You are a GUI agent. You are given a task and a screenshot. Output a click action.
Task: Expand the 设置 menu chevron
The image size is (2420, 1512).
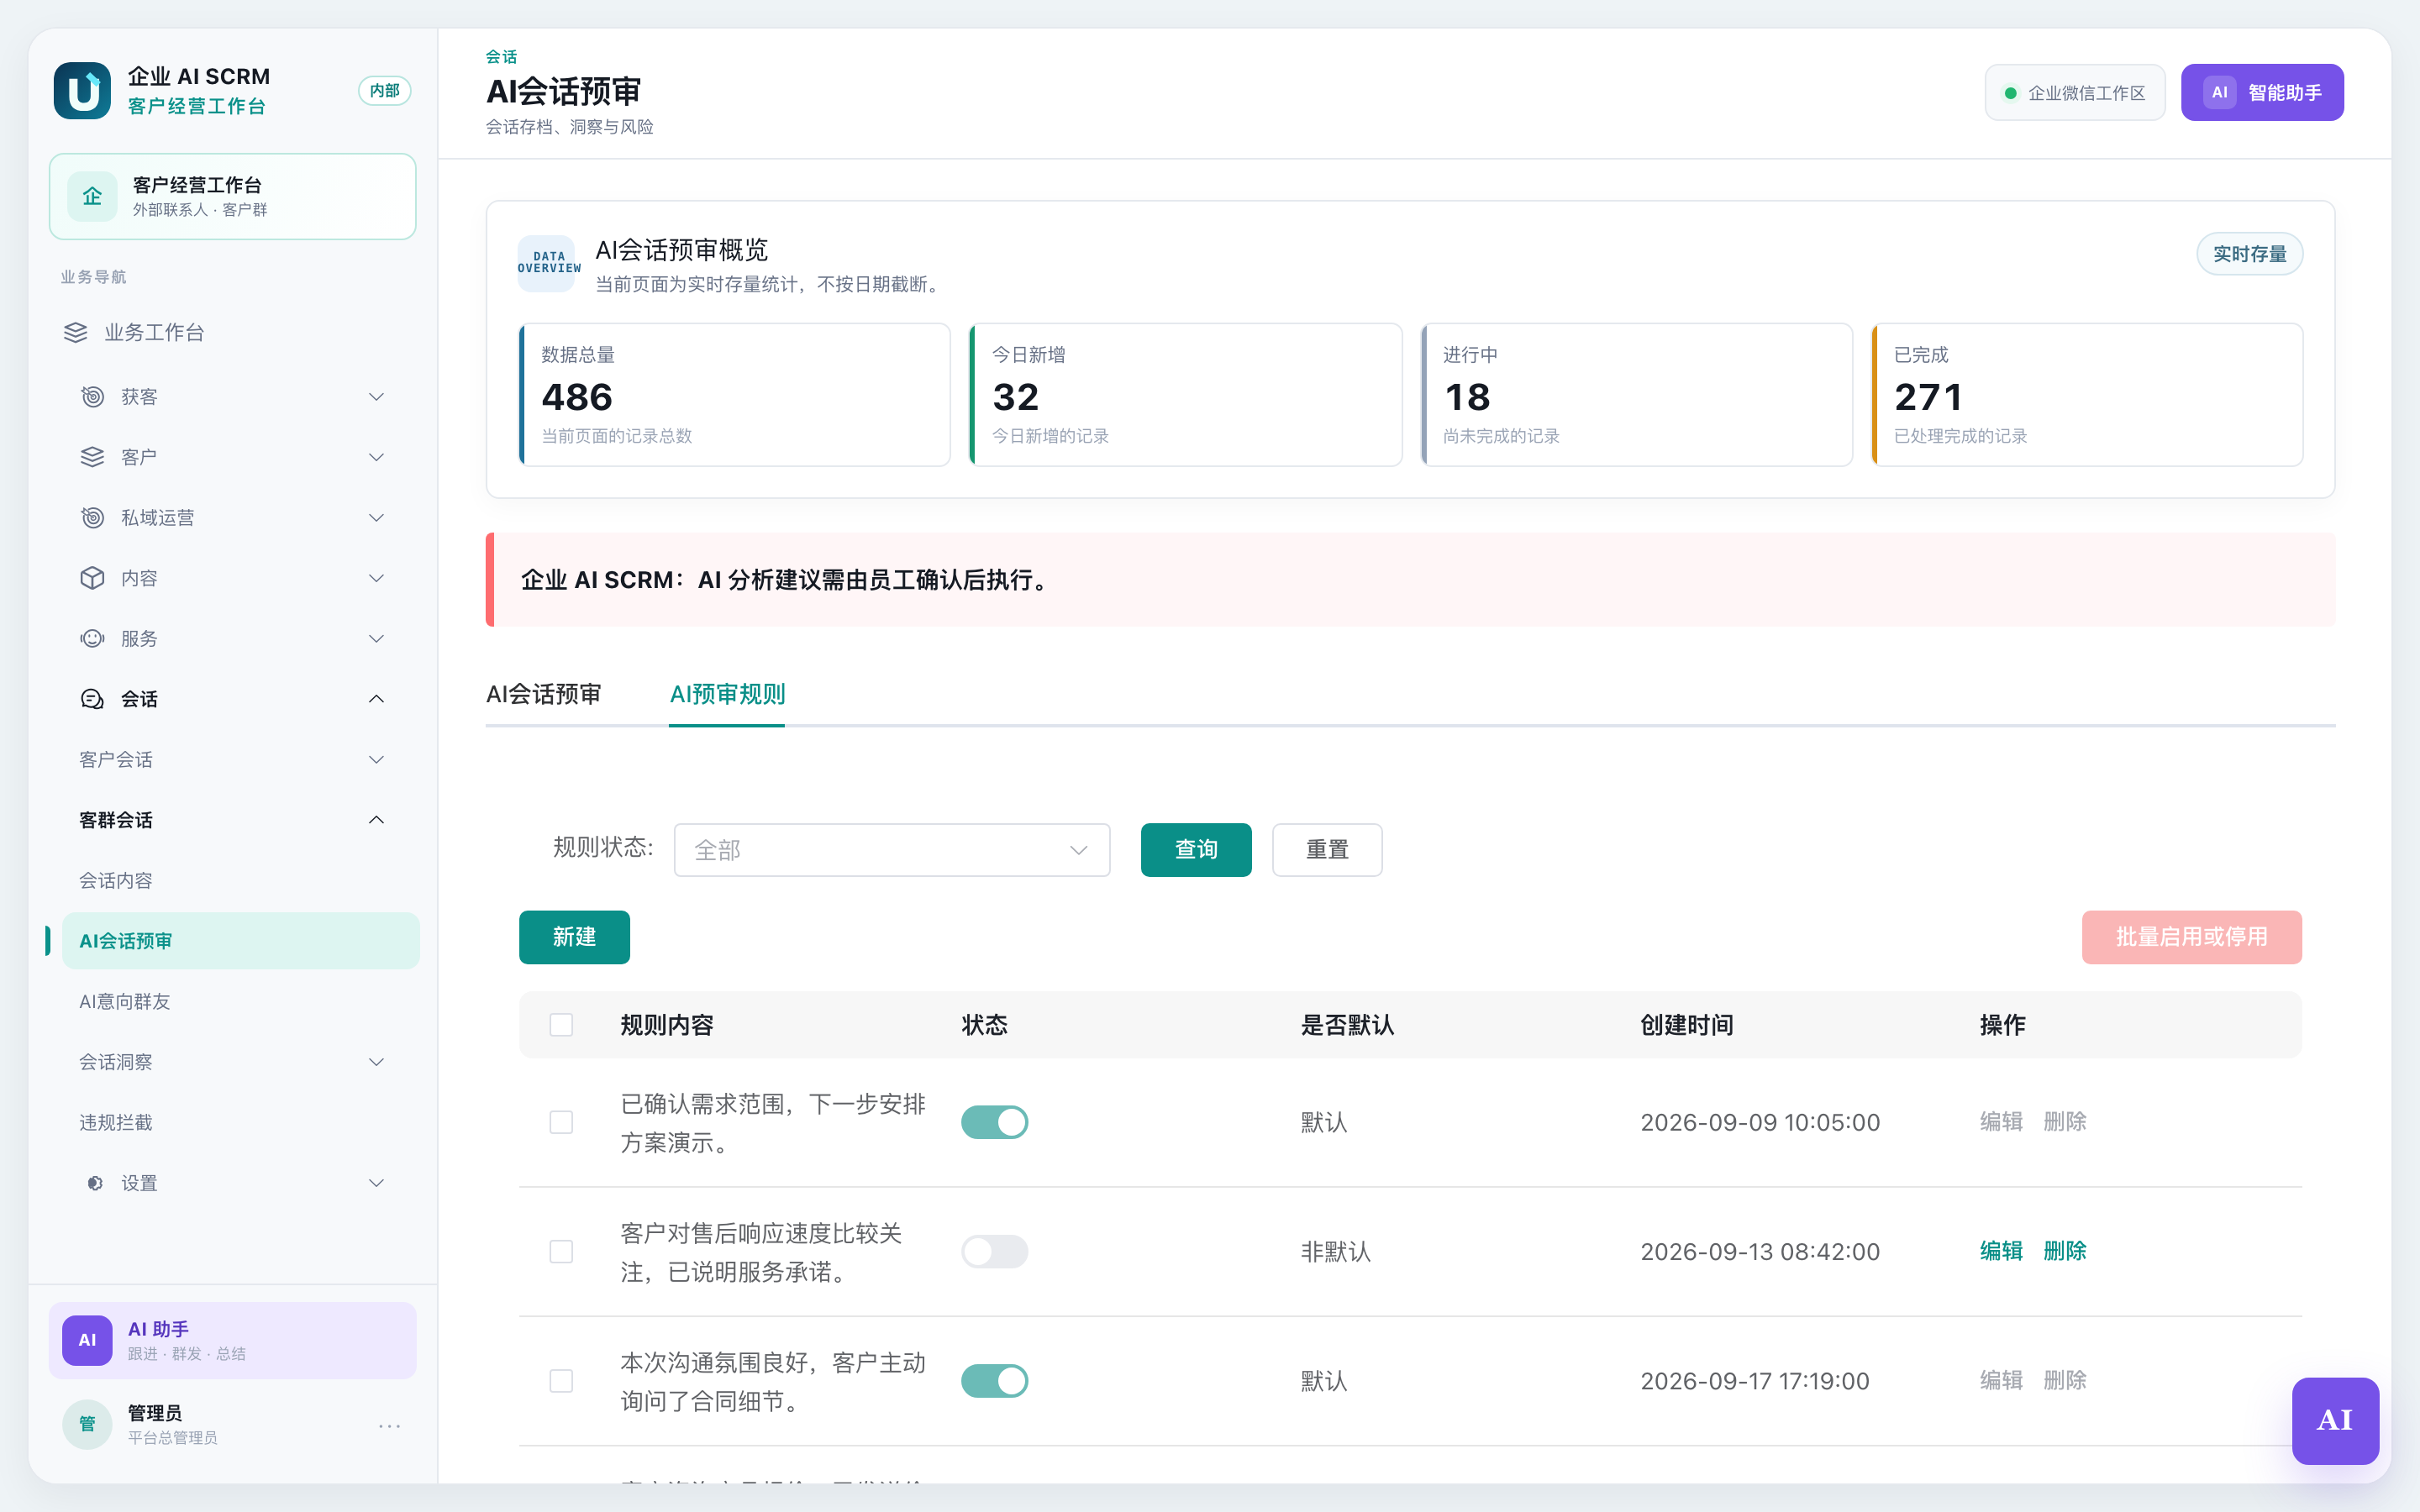(376, 1183)
